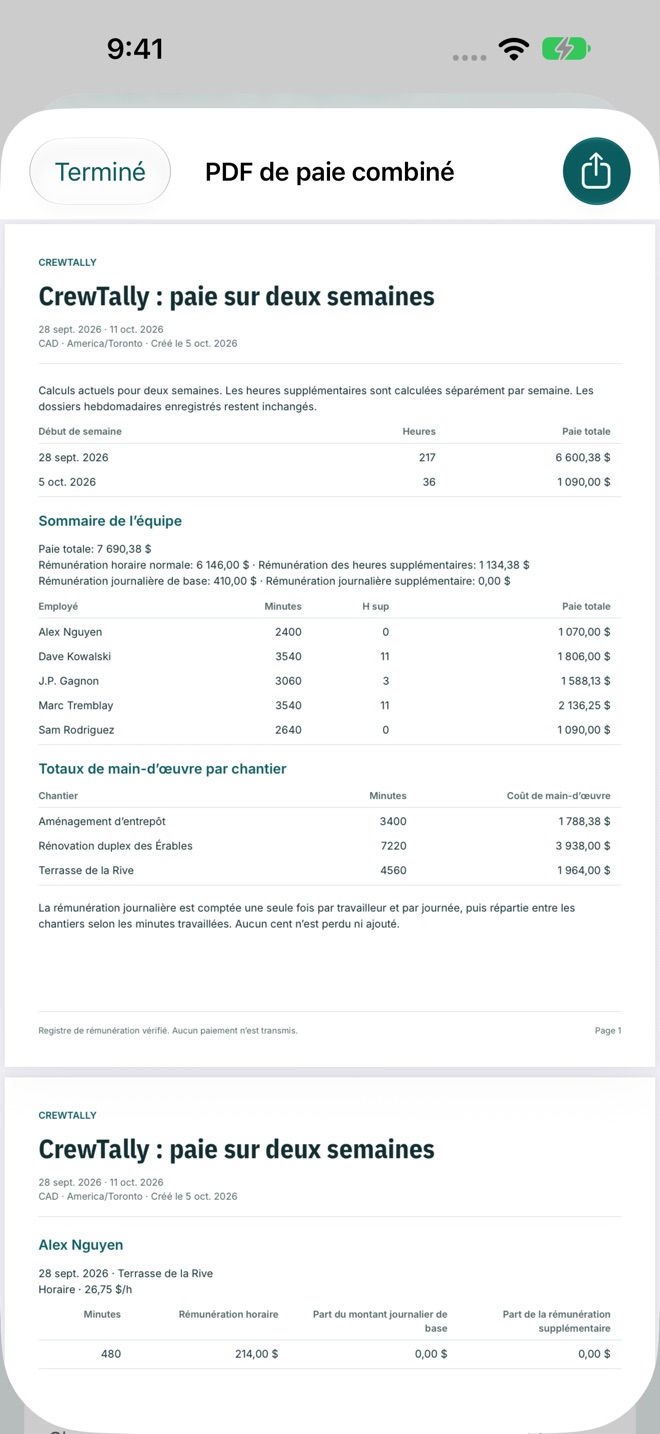Tap the 5 oct. 2026 week row

329,482
